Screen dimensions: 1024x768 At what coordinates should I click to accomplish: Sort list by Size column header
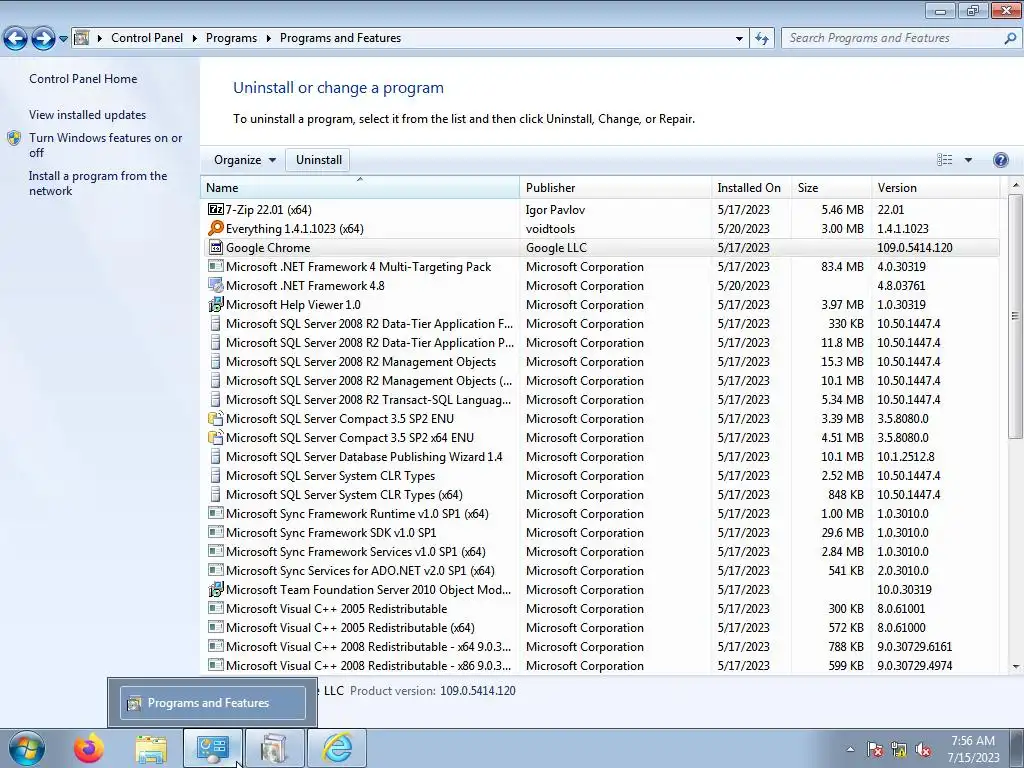[831, 187]
